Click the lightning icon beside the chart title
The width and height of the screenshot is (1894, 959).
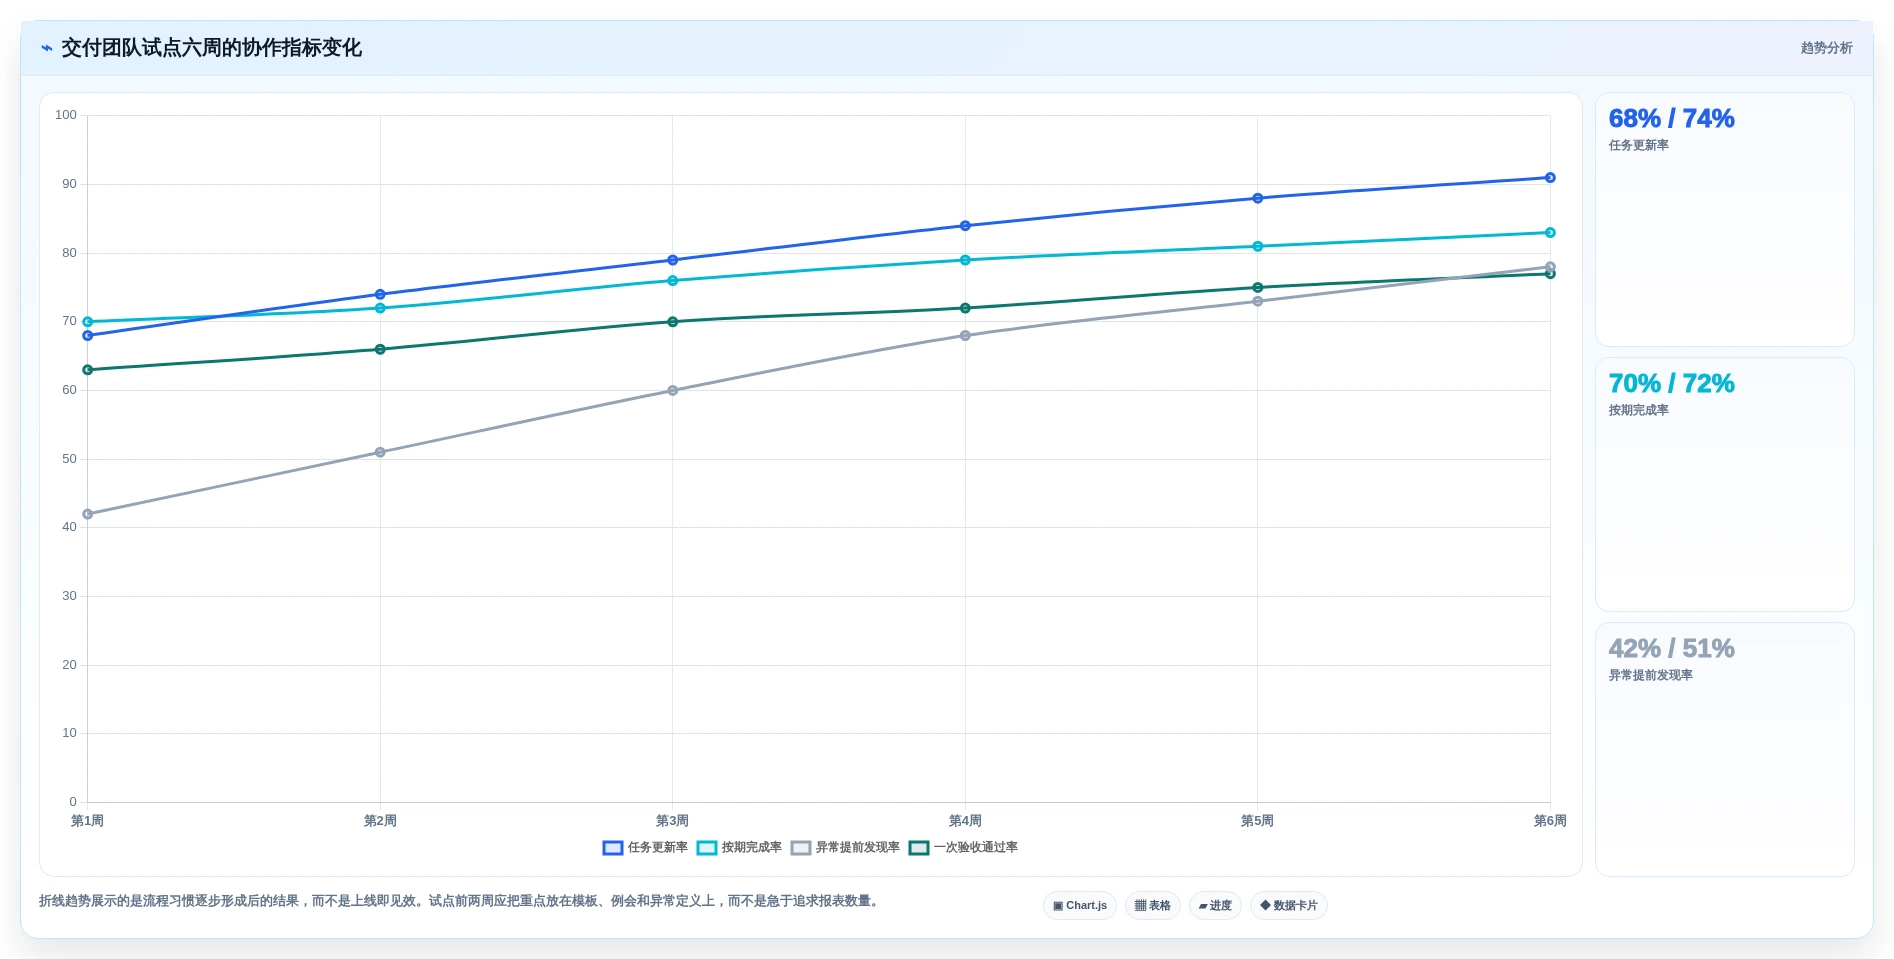(46, 48)
